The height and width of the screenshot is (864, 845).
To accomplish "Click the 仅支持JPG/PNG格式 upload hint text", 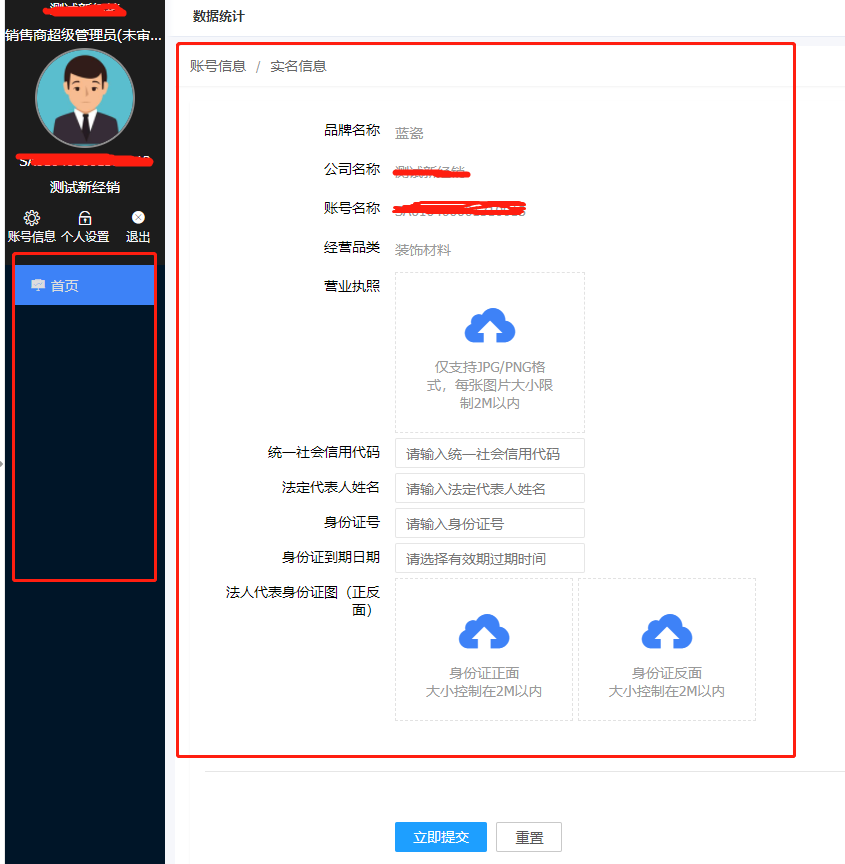I will (x=490, y=385).
